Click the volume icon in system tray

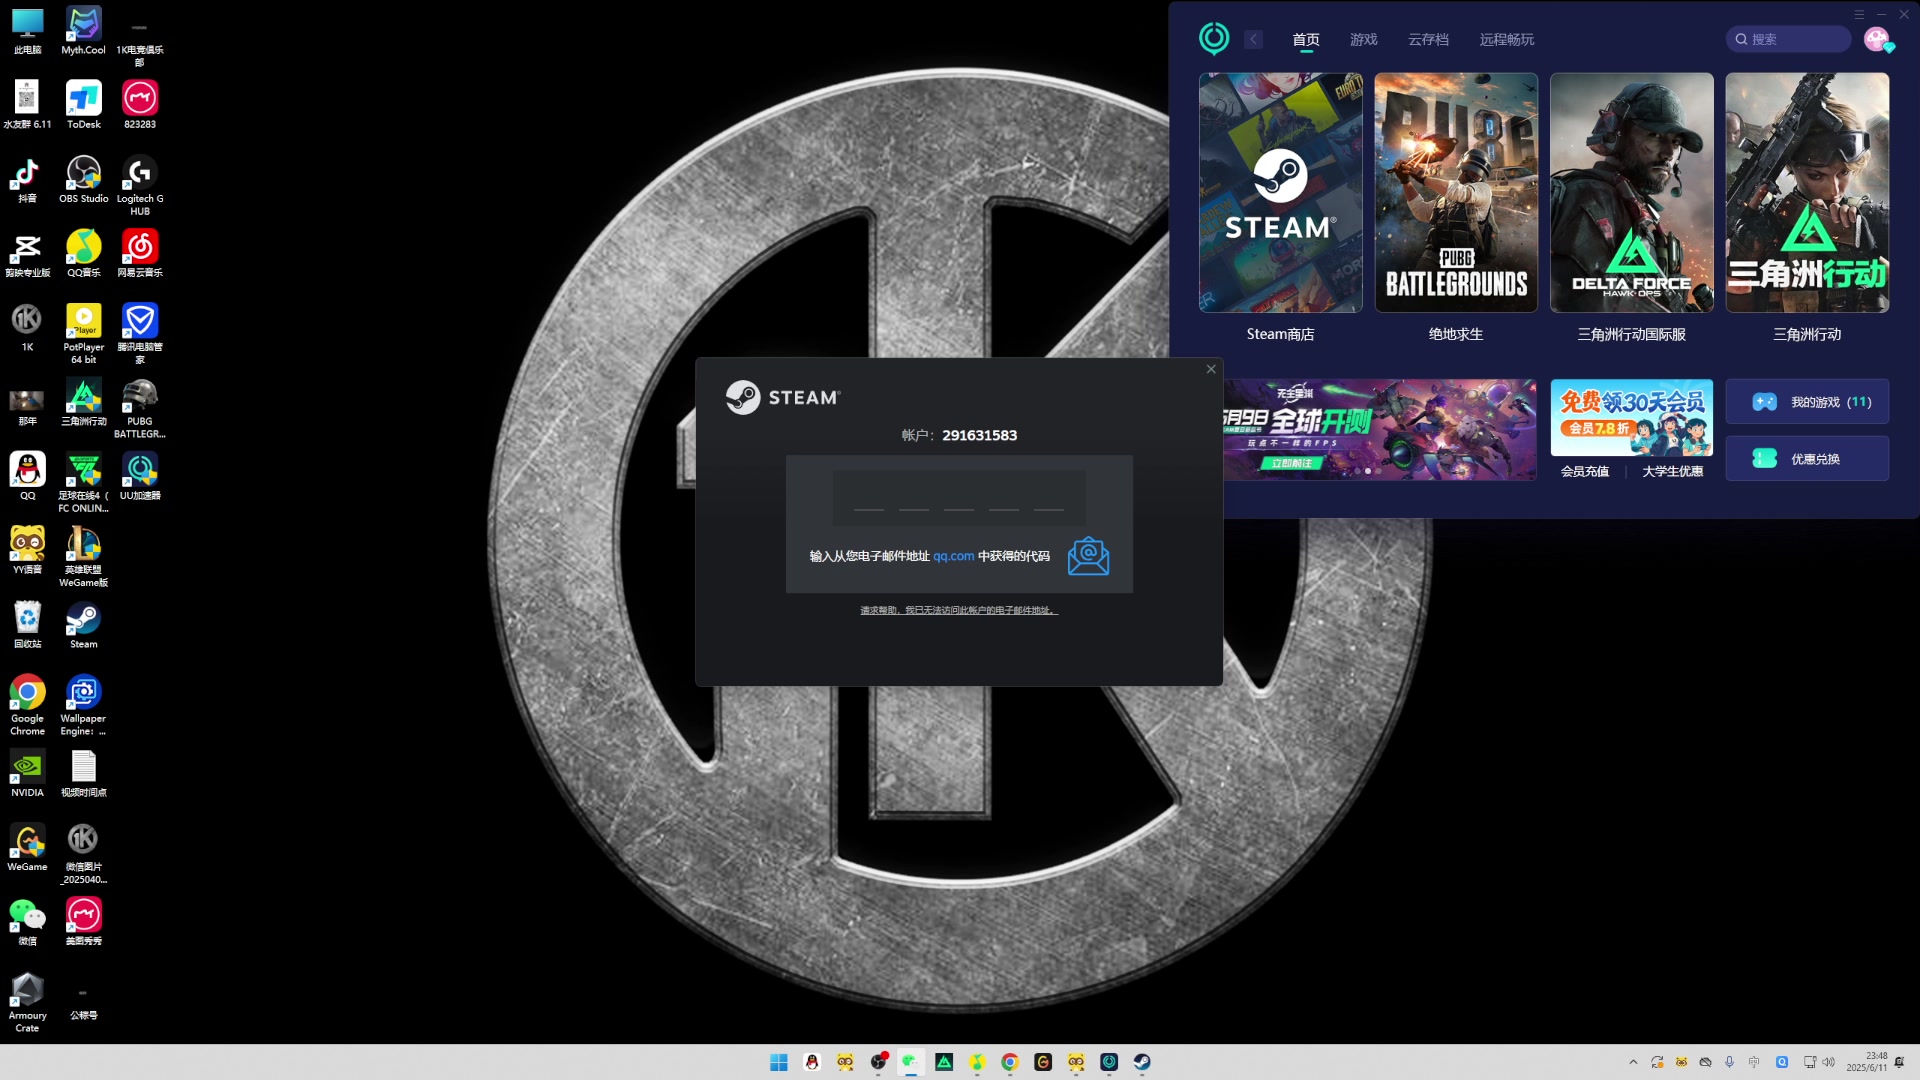[1829, 1062]
